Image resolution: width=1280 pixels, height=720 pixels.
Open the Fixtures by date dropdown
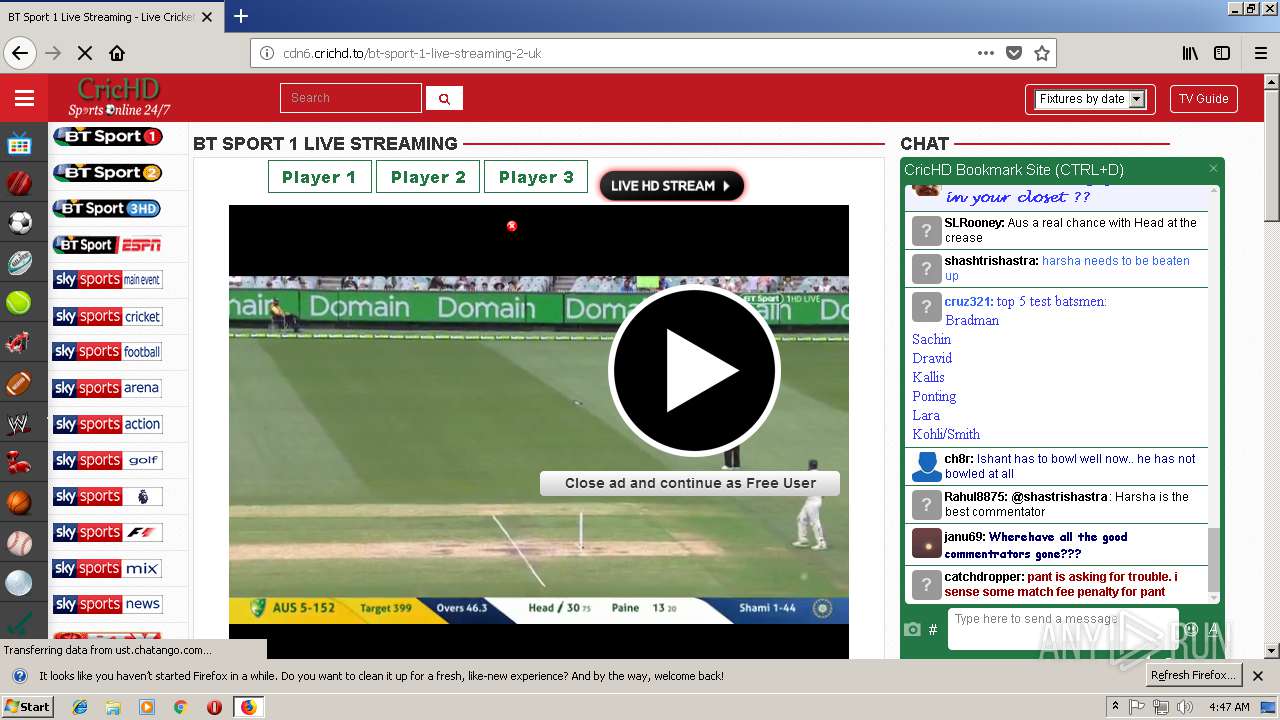pos(1090,99)
